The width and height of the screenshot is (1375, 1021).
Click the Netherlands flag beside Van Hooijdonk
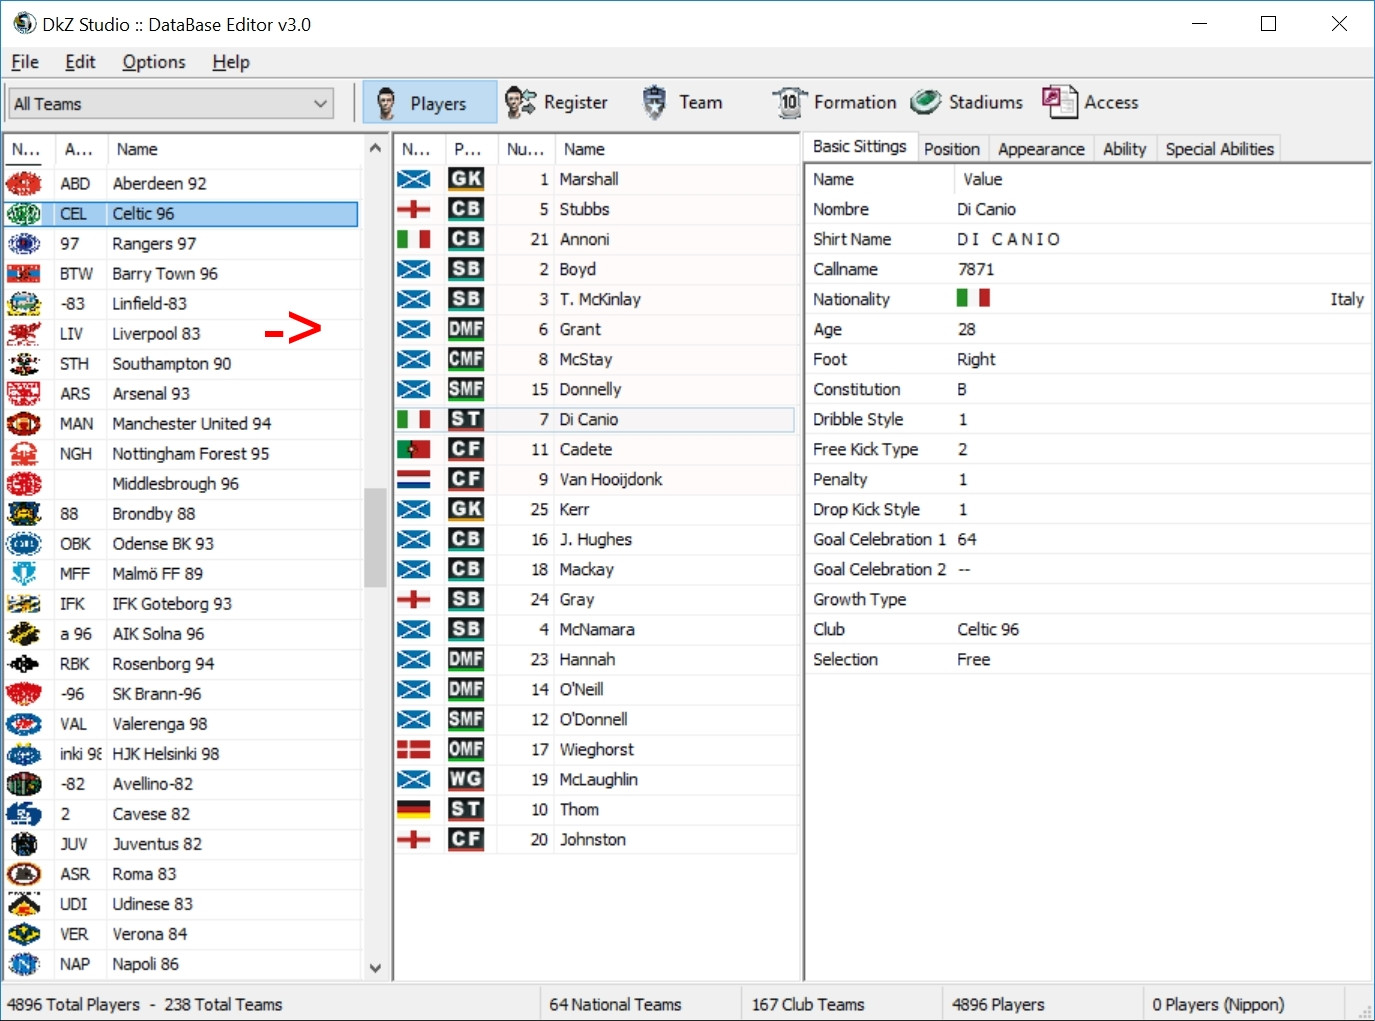414,480
